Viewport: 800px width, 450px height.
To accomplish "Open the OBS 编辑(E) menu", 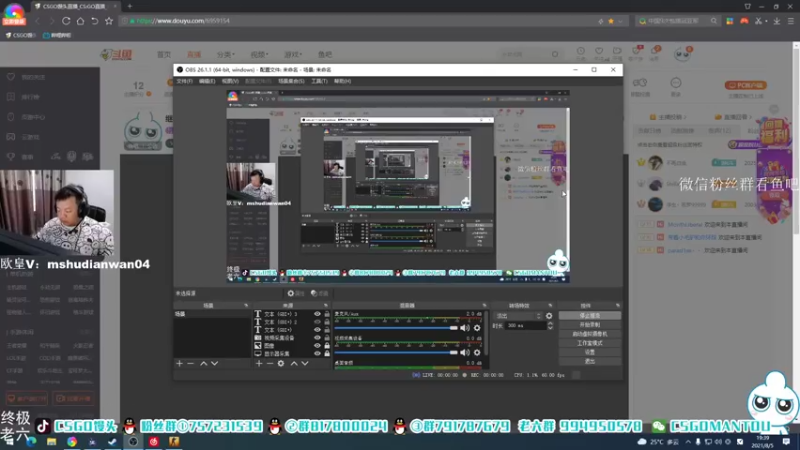I will [207, 81].
